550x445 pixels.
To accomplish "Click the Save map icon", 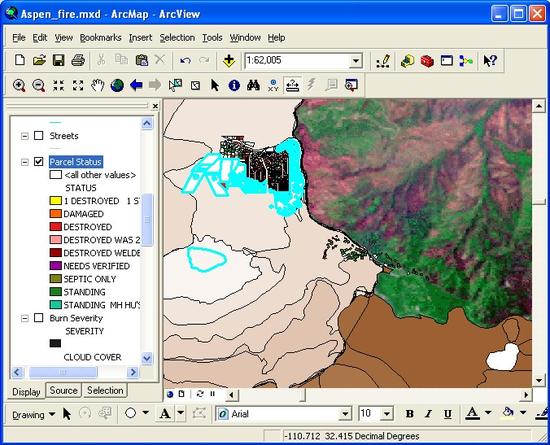I will tap(59, 60).
